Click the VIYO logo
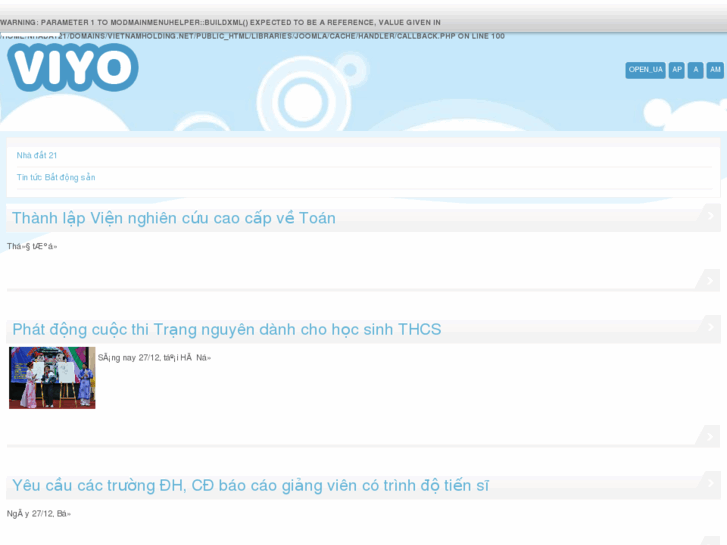 [73, 67]
